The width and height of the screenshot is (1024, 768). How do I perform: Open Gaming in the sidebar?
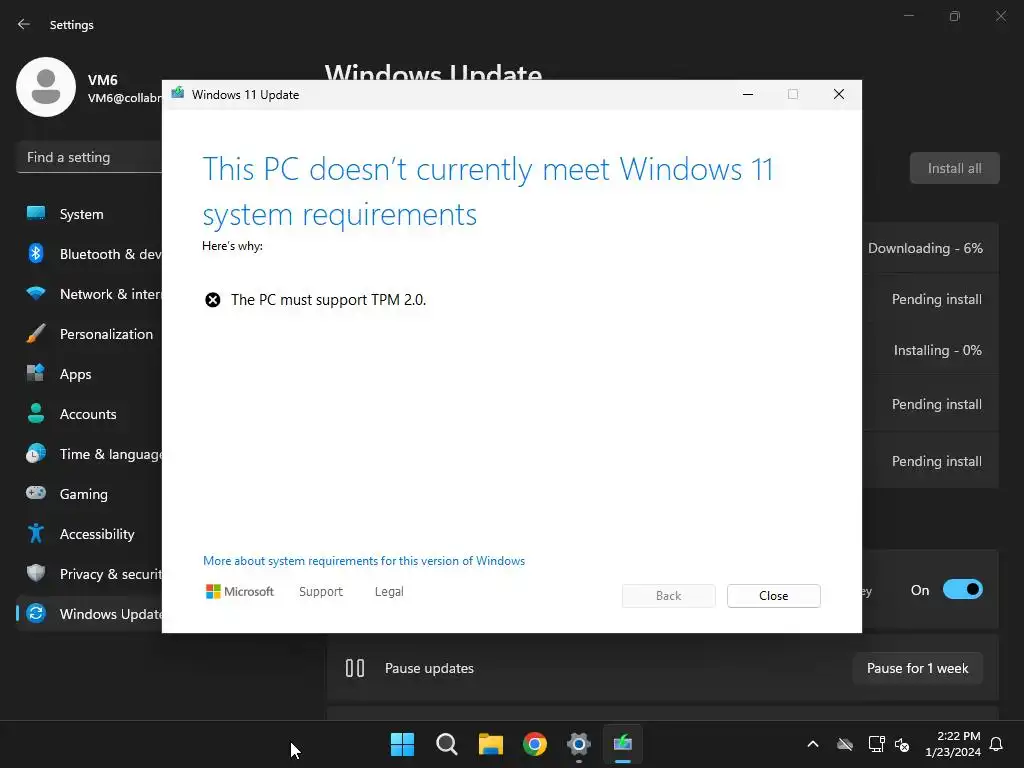point(89,494)
